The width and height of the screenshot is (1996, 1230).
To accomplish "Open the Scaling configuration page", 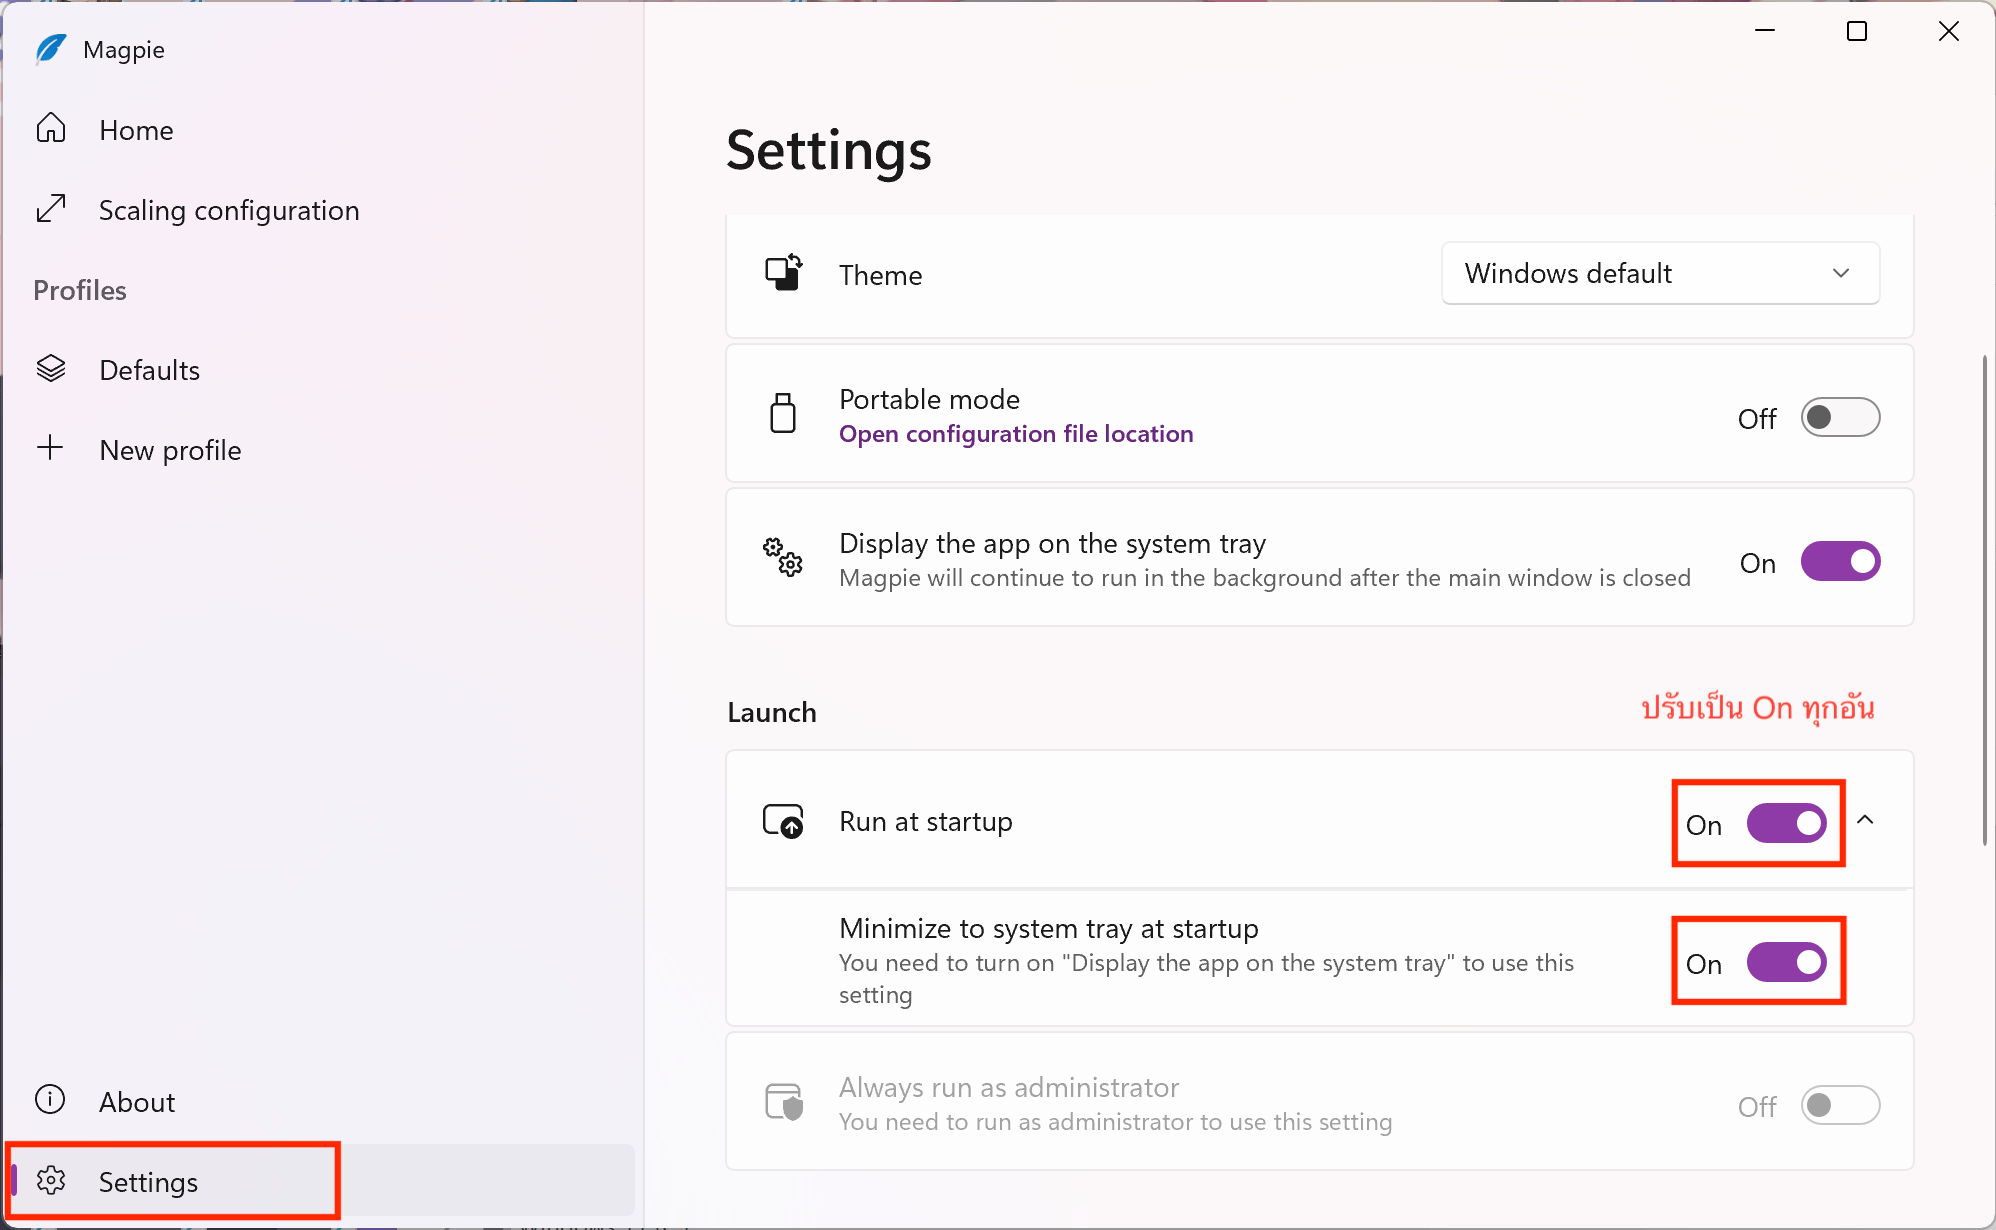I will click(229, 210).
